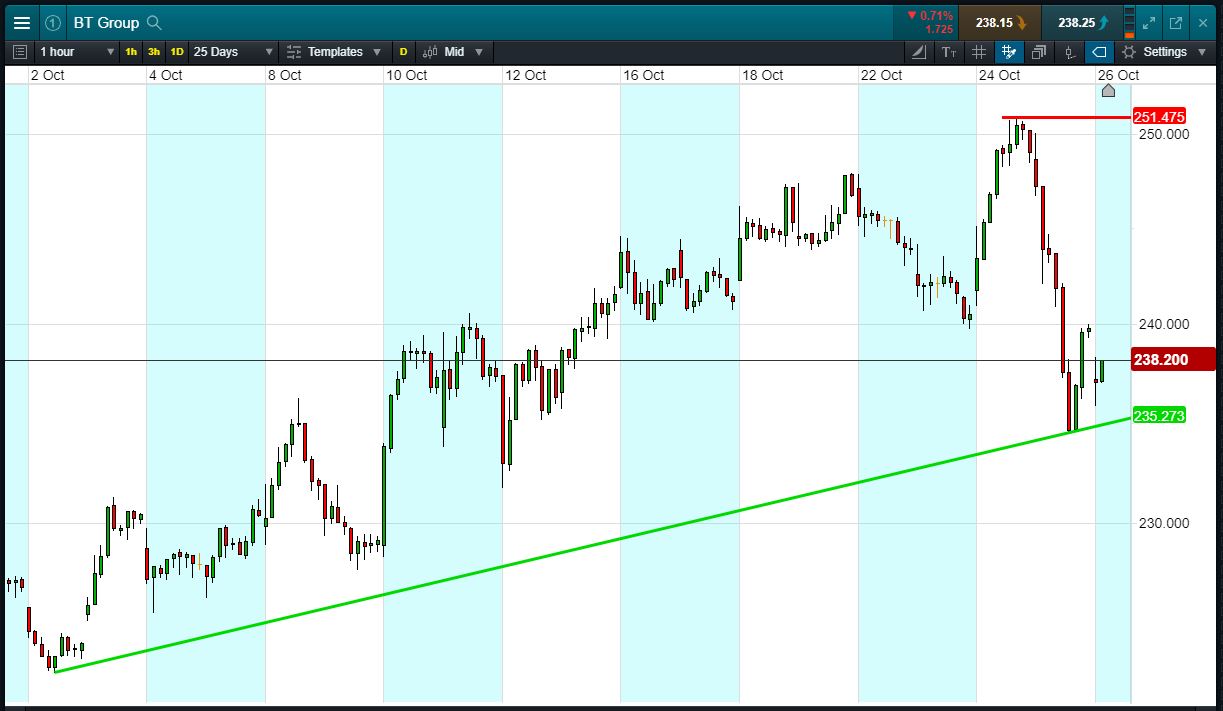The height and width of the screenshot is (711, 1223).
Task: Select the drawing tools triangle icon
Action: [x=919, y=51]
